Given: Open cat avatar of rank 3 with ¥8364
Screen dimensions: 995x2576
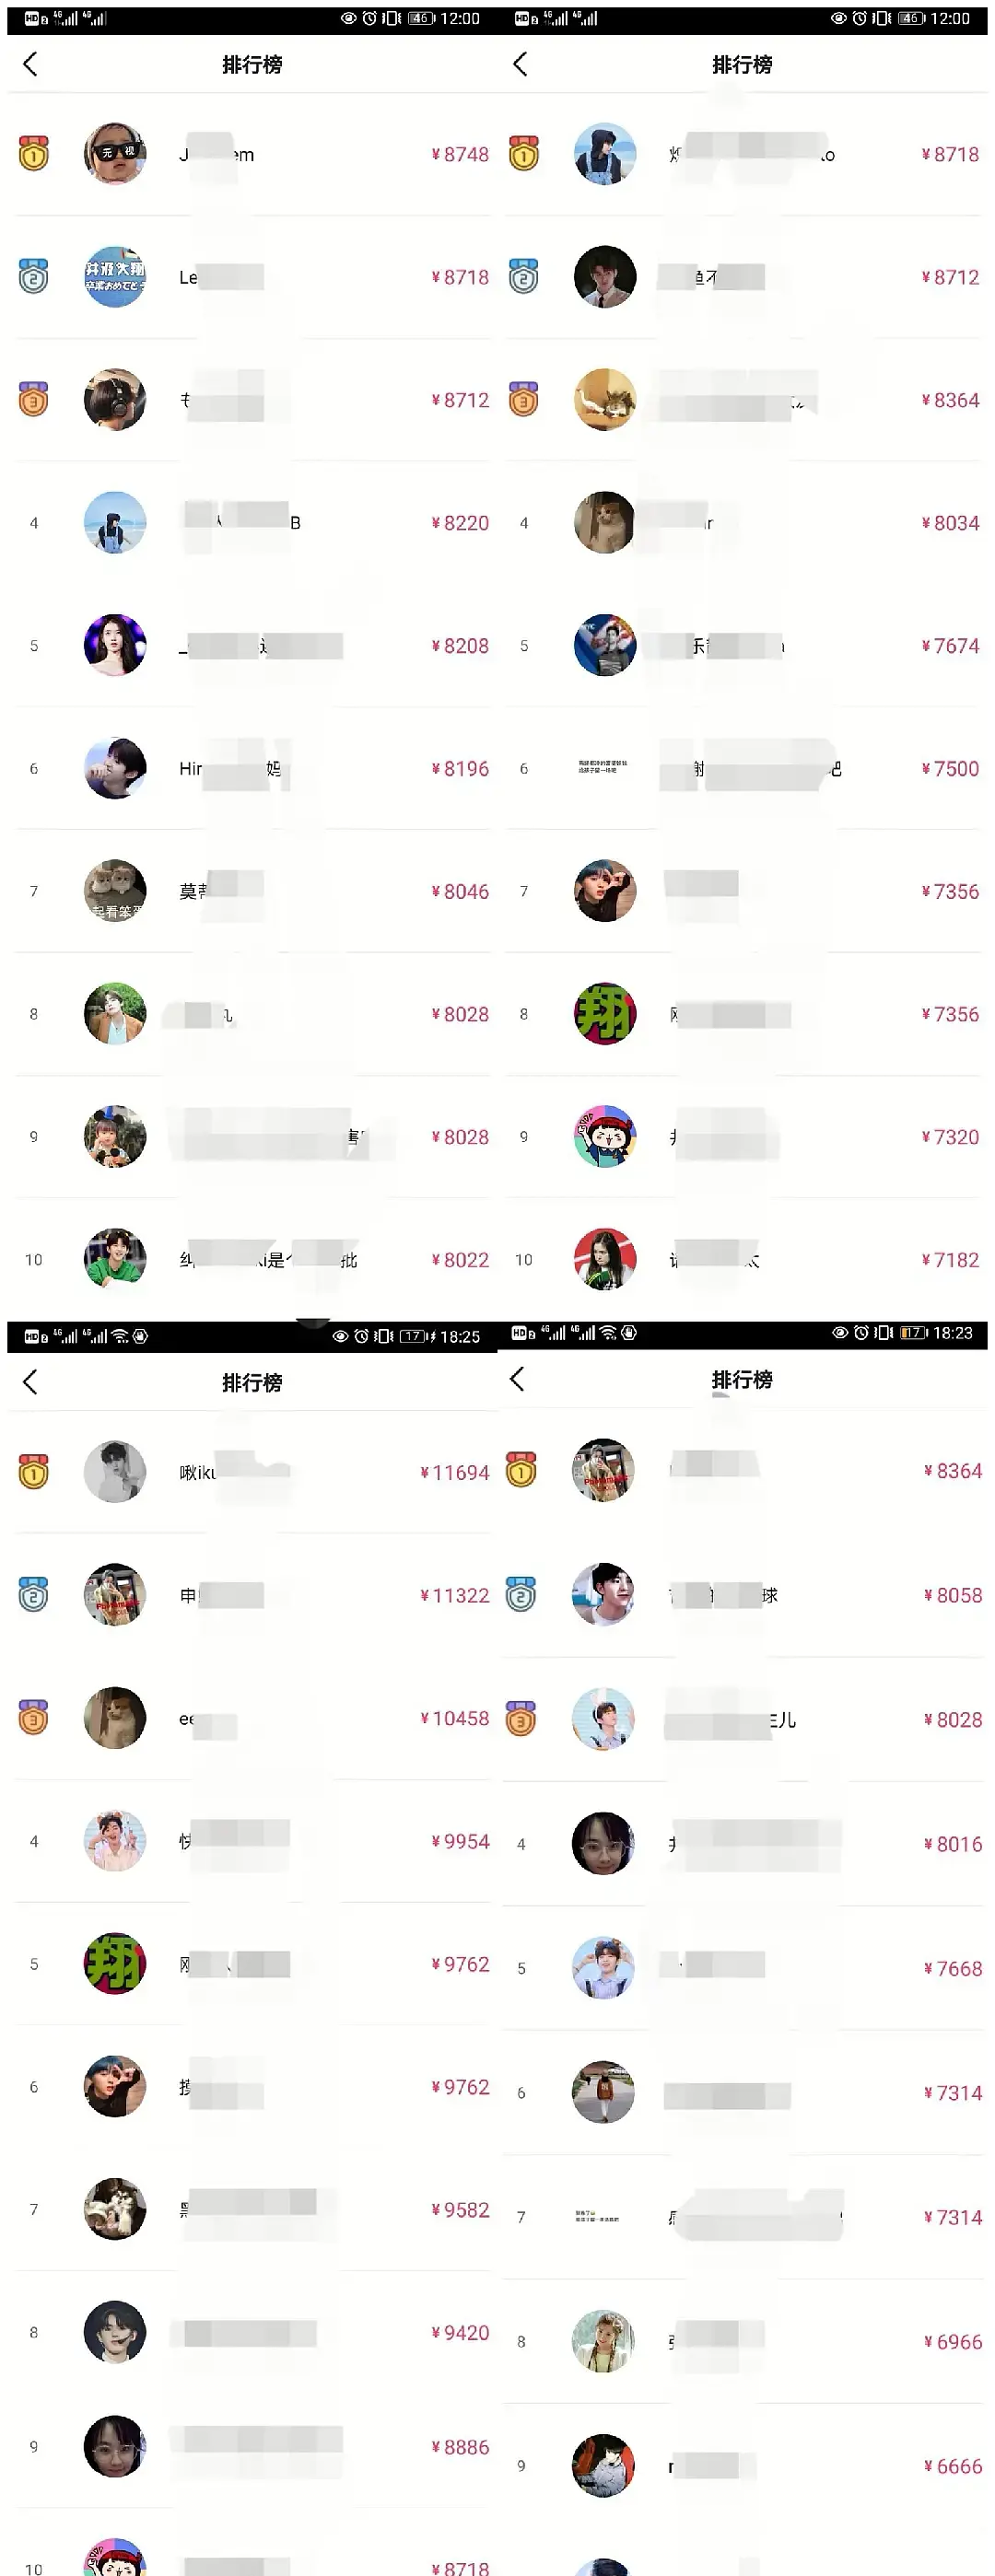Looking at the screenshot, I should tap(605, 400).
